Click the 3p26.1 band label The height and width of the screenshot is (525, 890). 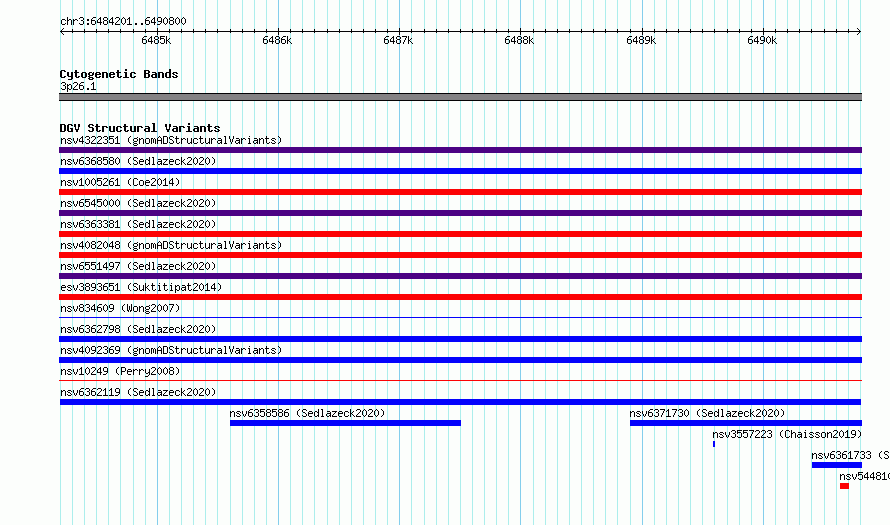[x=78, y=86]
